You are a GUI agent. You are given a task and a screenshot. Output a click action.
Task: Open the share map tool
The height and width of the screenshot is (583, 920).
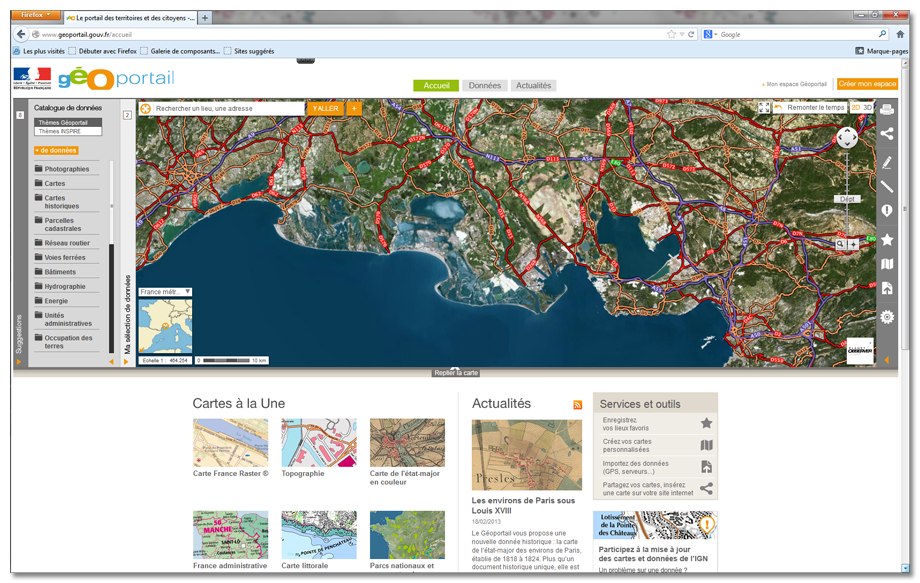click(886, 134)
